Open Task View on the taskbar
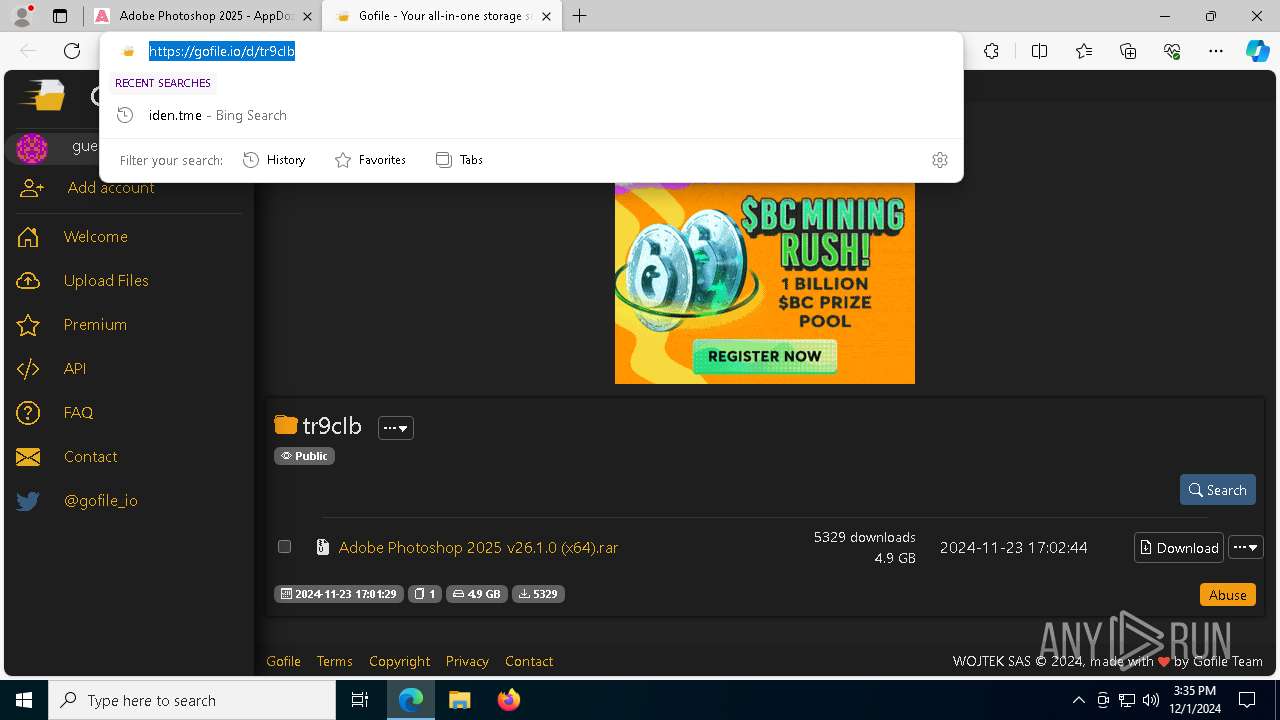Screen dimensions: 1280x720 [360, 700]
